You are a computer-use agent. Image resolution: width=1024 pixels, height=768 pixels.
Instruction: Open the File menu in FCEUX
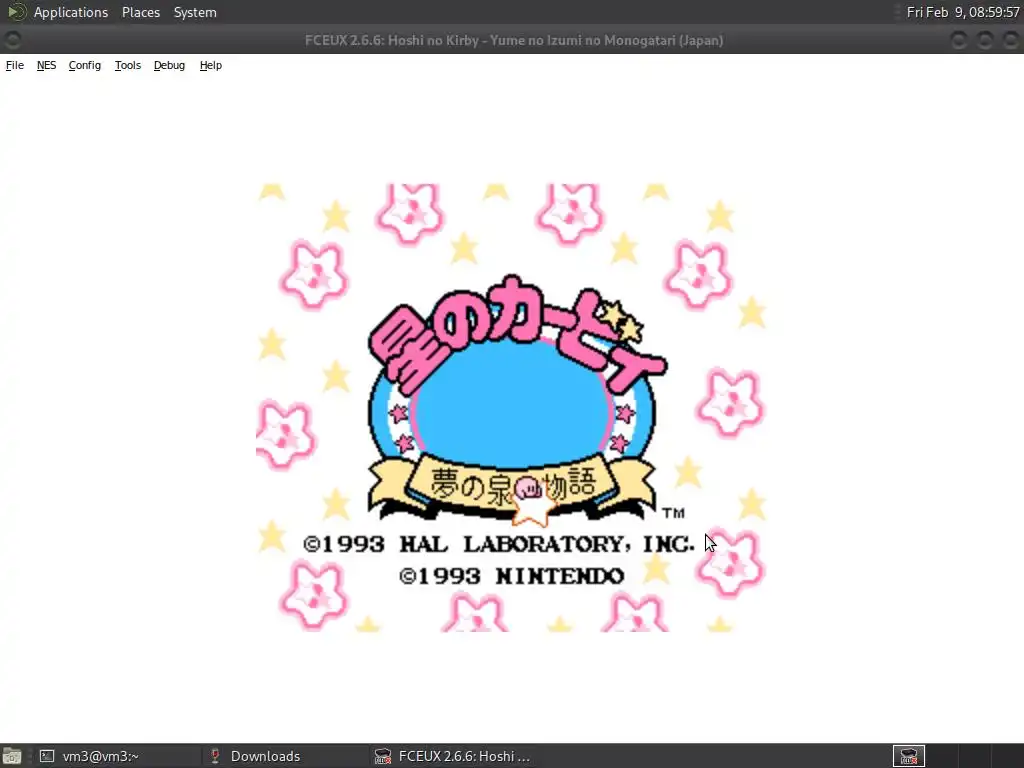pyautogui.click(x=14, y=65)
